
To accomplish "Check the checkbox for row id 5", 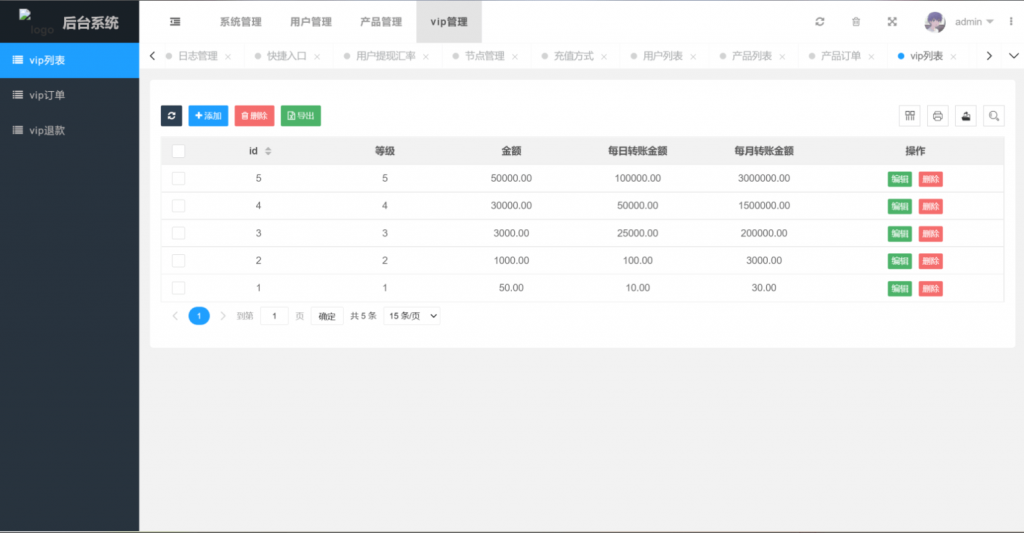I will pos(178,178).
